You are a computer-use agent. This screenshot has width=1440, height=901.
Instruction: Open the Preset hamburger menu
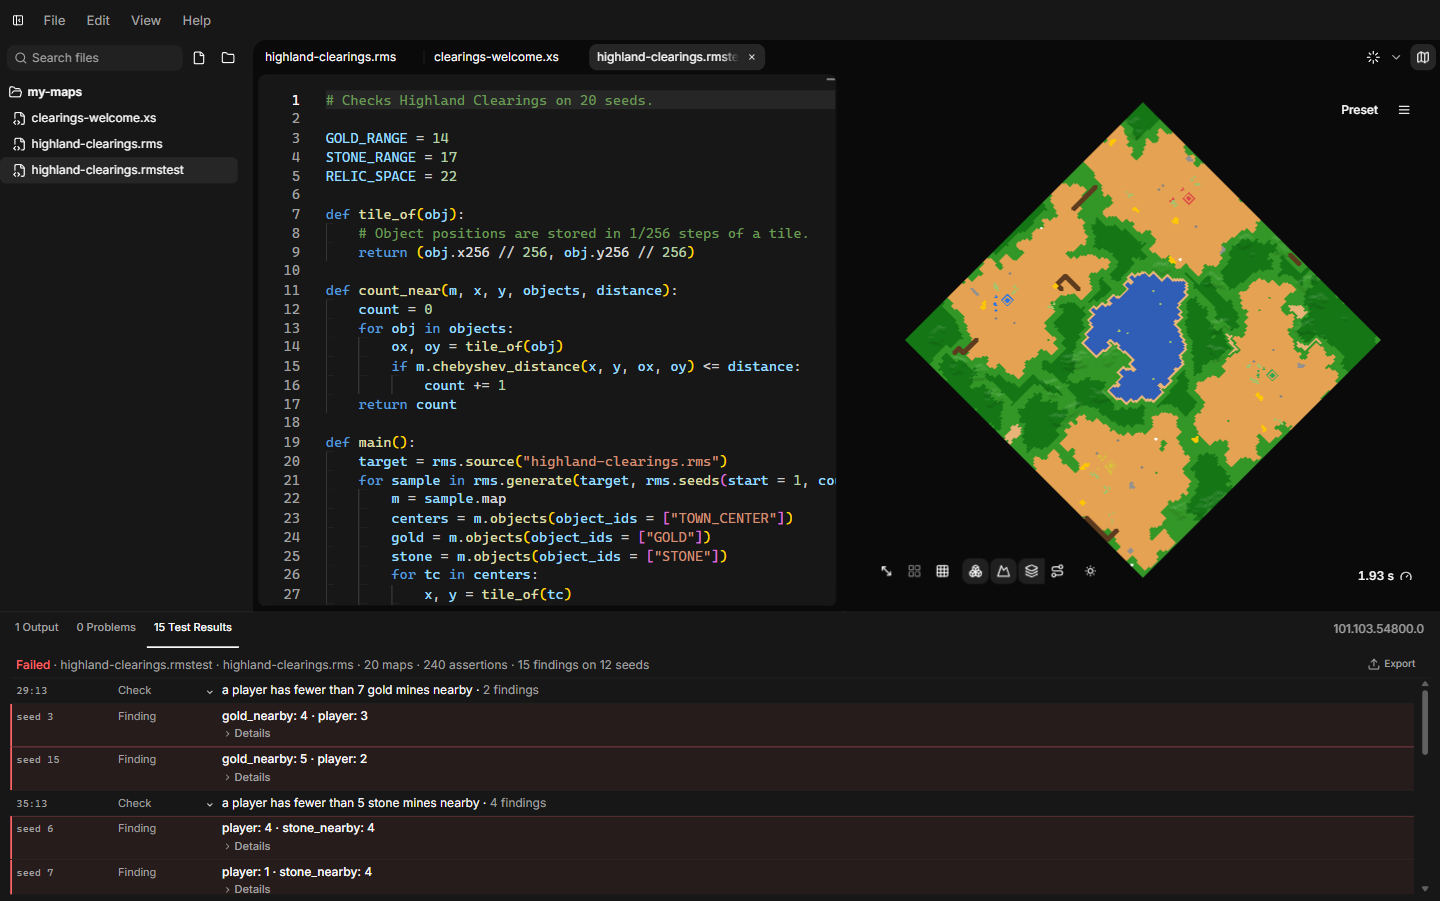1404,110
